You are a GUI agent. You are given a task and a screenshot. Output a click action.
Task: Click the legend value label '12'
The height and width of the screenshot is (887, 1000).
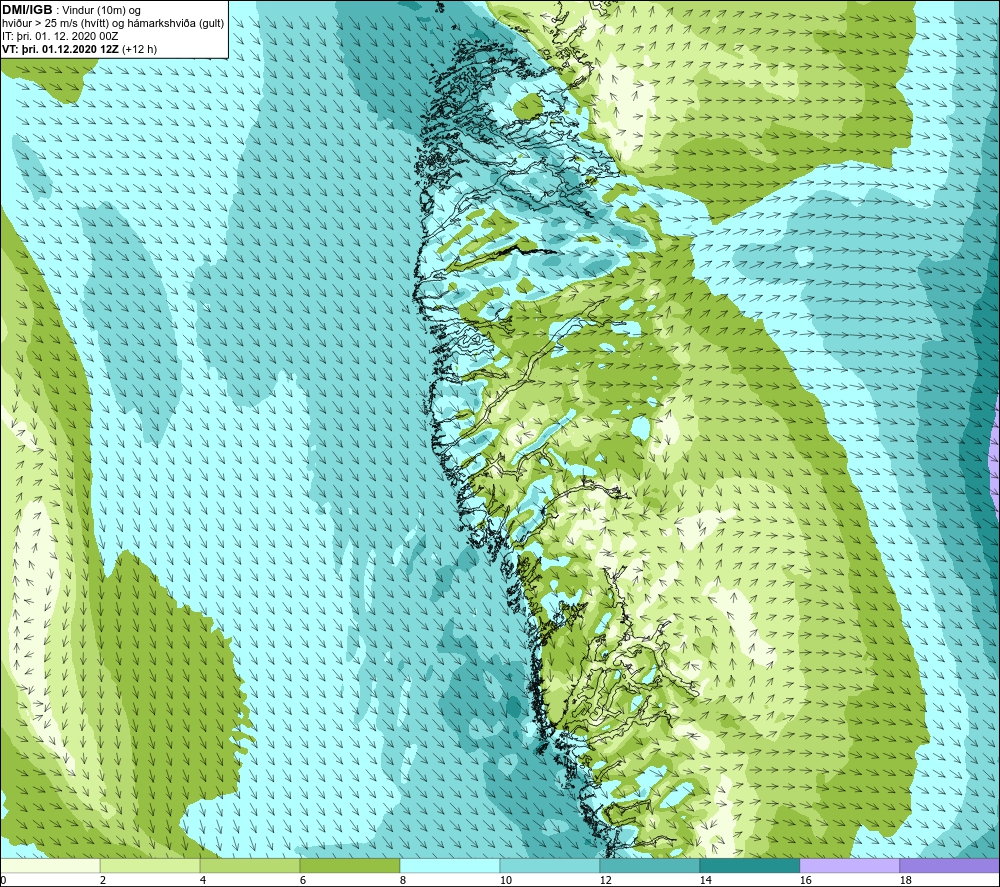[x=605, y=880]
